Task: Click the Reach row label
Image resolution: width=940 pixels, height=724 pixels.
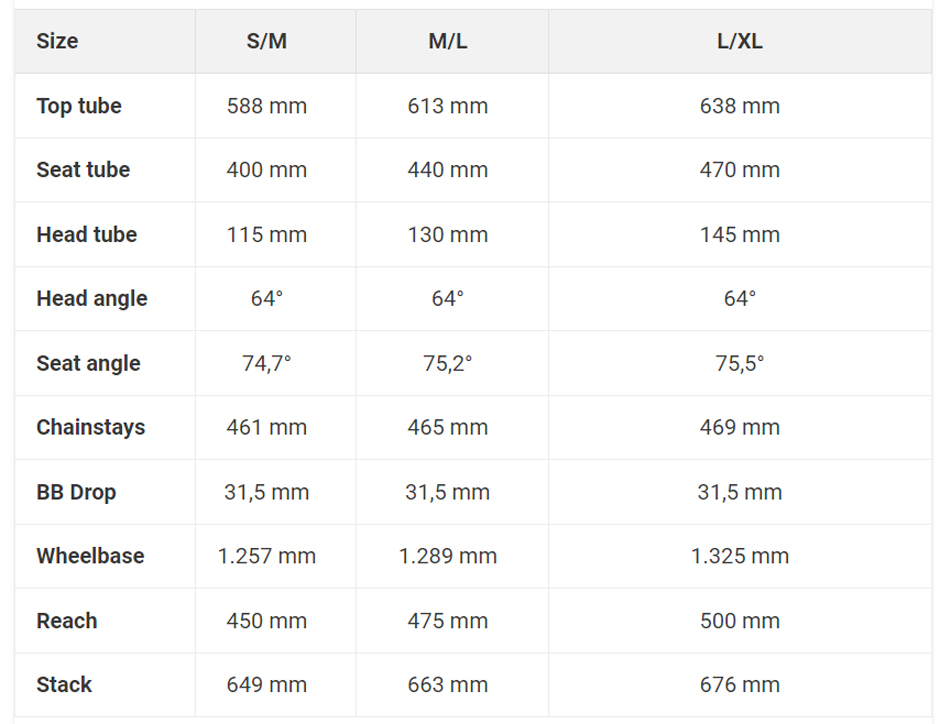Action: (x=67, y=621)
